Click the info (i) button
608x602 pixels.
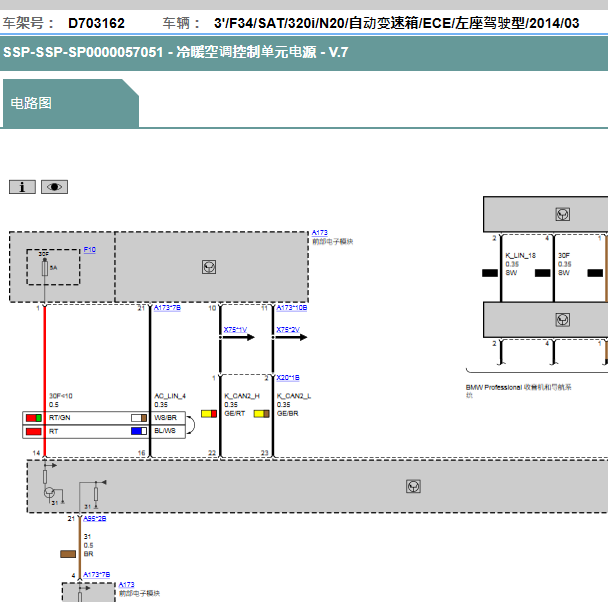coord(22,187)
